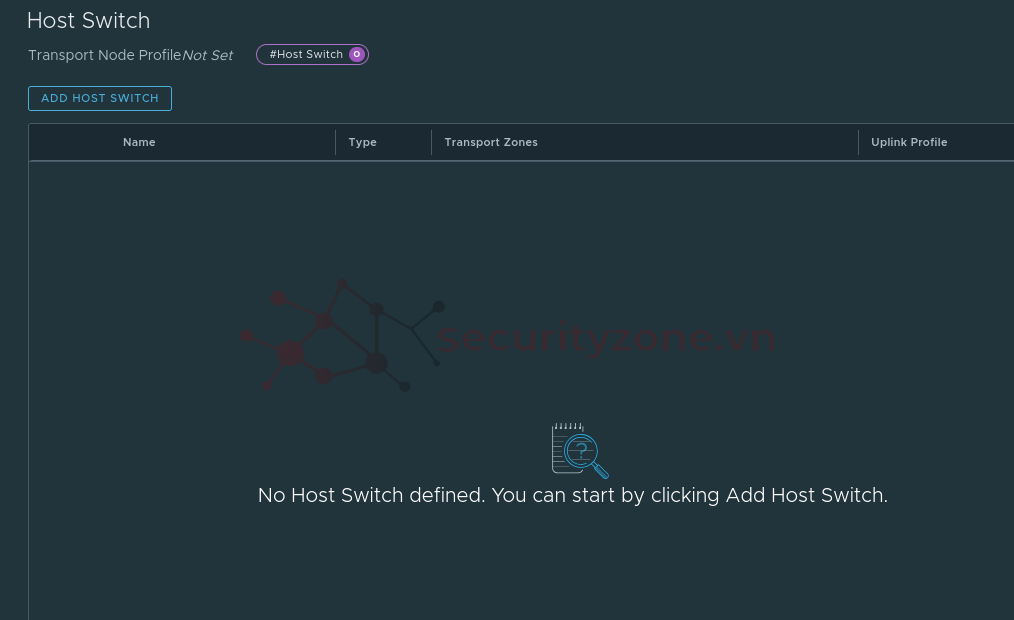Sort by the Name column header
Screen dimensions: 1014x620
click(139, 142)
